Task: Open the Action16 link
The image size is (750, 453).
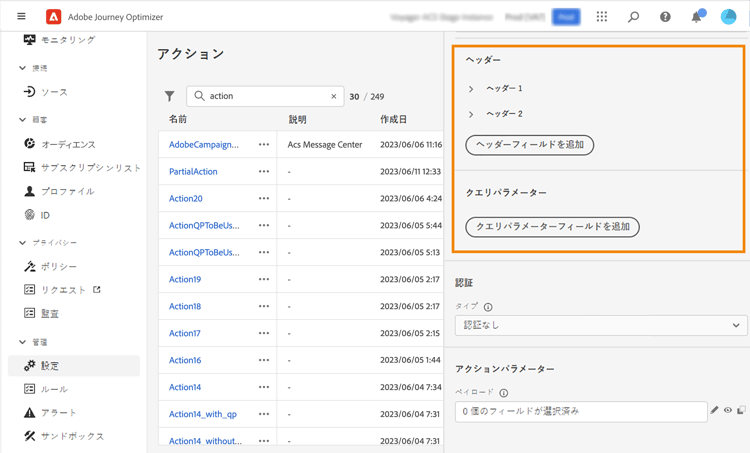Action: pyautogui.click(x=185, y=360)
